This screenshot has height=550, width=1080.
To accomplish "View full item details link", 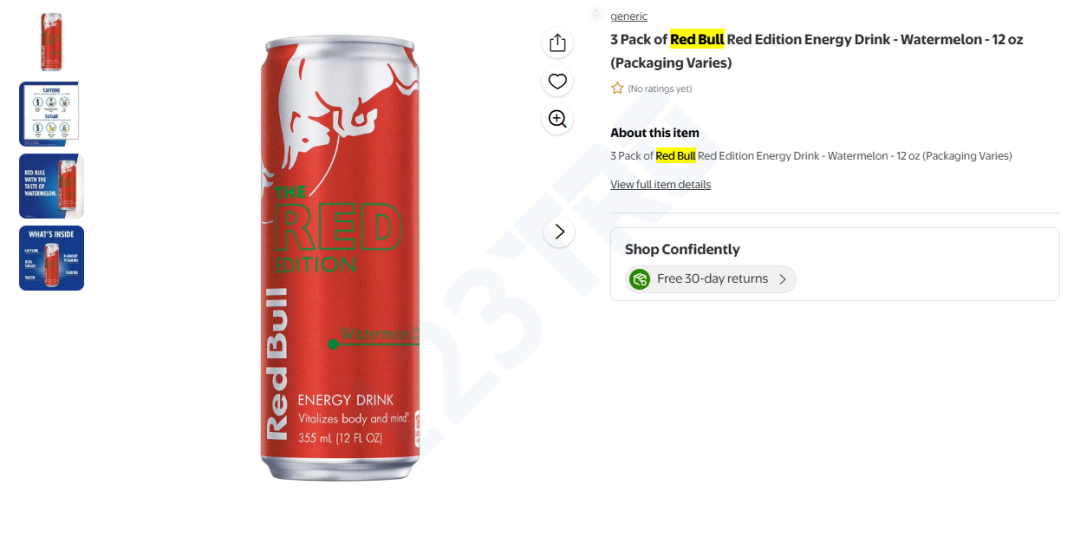I will pos(661,184).
